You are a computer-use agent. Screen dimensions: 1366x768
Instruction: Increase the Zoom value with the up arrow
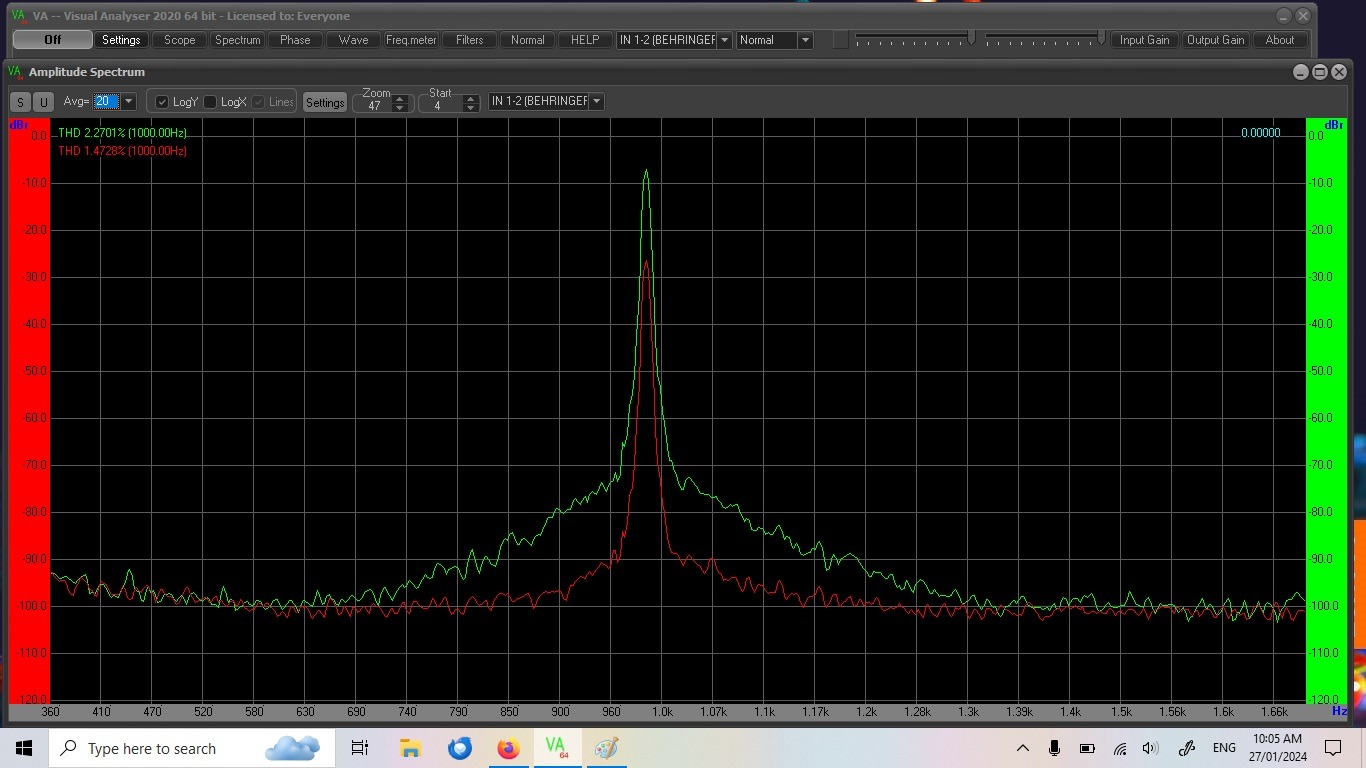click(x=400, y=100)
